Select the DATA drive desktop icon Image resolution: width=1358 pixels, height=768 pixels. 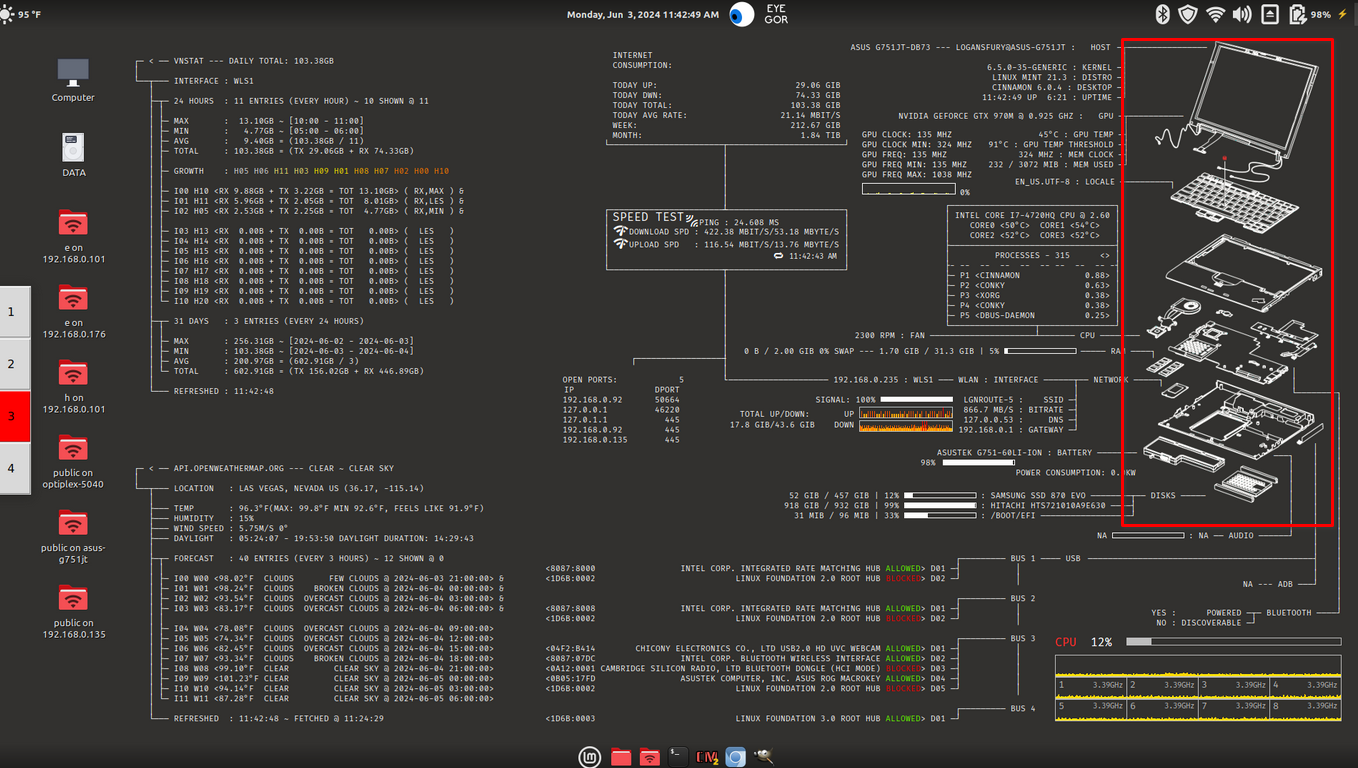73,154
